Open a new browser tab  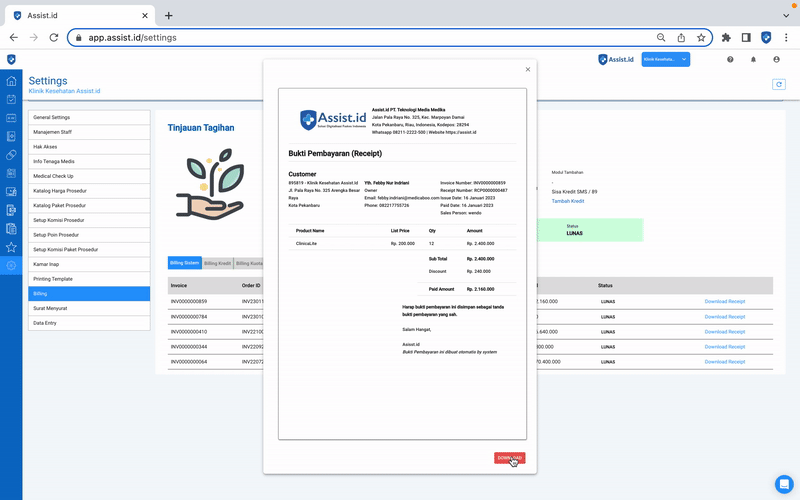click(168, 15)
